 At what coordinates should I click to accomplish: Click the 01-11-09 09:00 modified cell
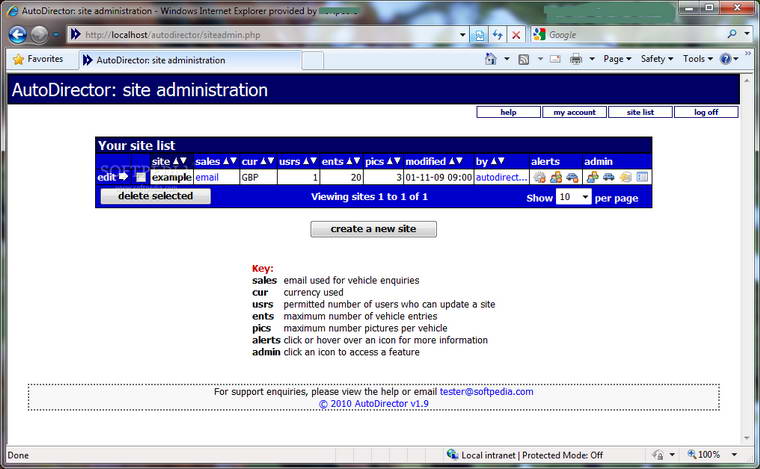tap(439, 177)
